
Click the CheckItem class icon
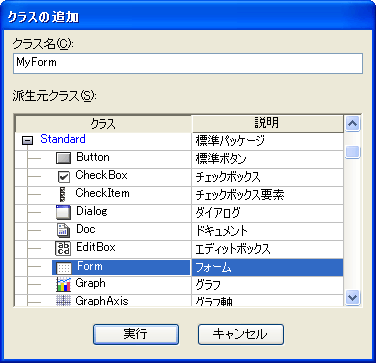pos(62,194)
